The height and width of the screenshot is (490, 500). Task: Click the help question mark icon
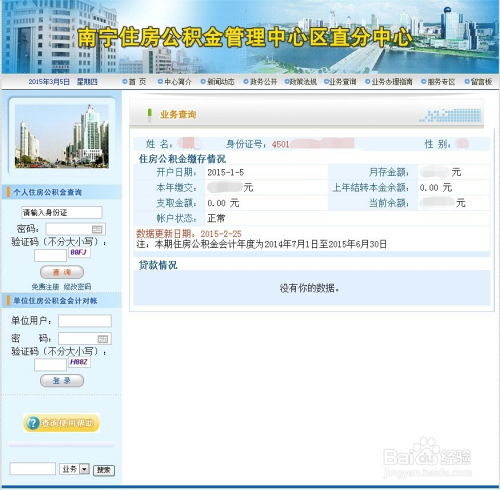pos(33,423)
